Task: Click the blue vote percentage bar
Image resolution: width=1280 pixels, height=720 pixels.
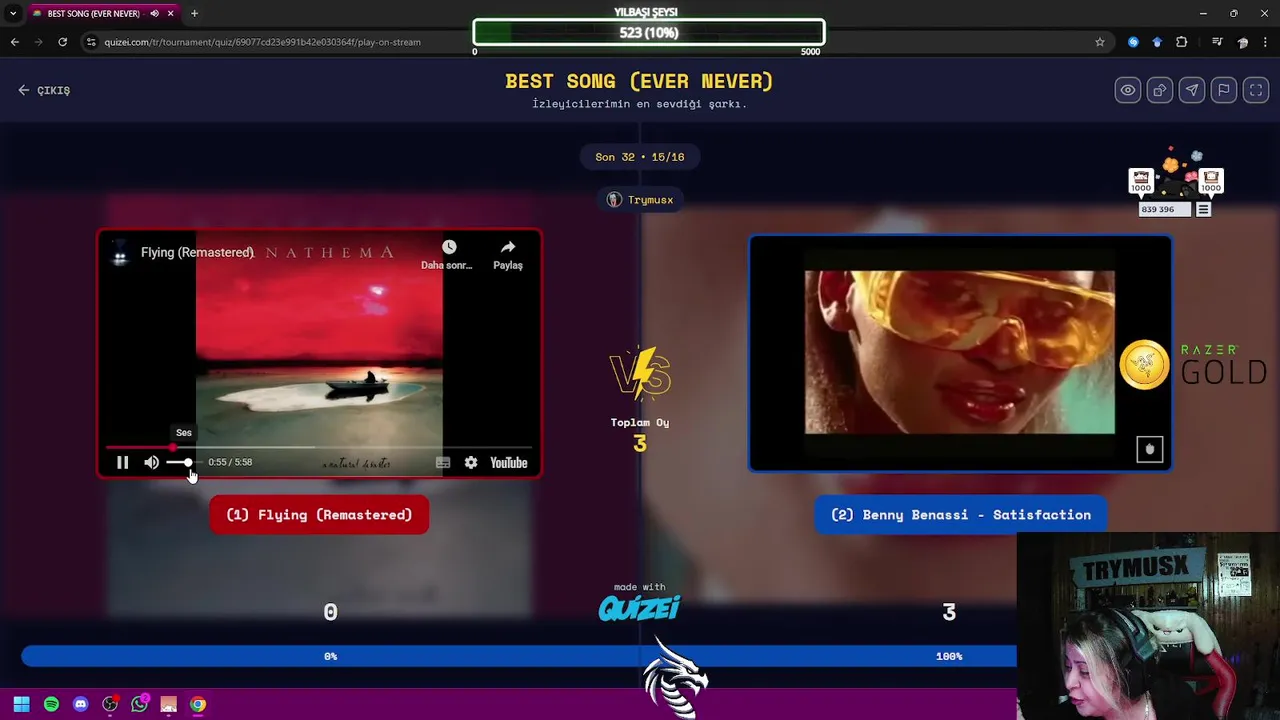Action: click(519, 656)
